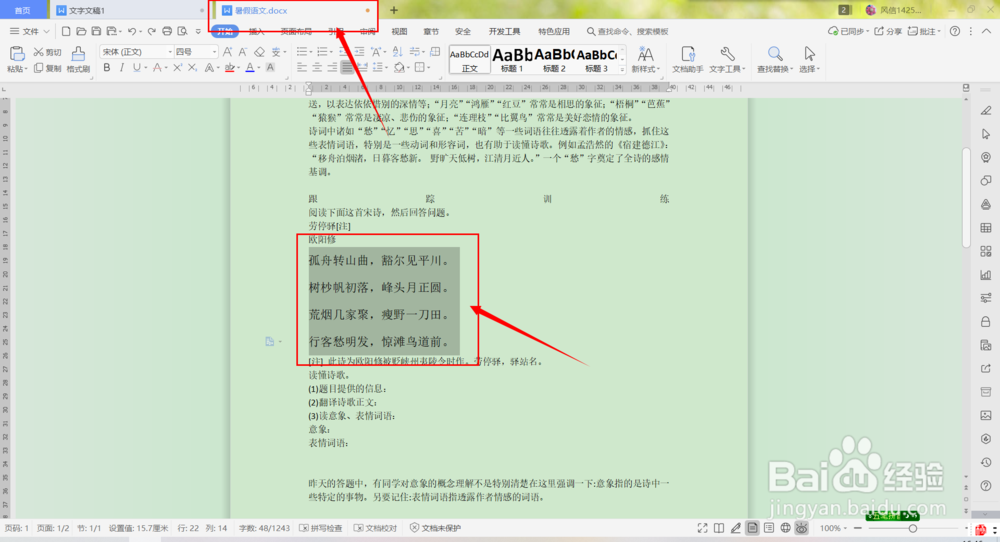Toggle italic formatting
This screenshot has height=542, width=1000.
point(121,68)
